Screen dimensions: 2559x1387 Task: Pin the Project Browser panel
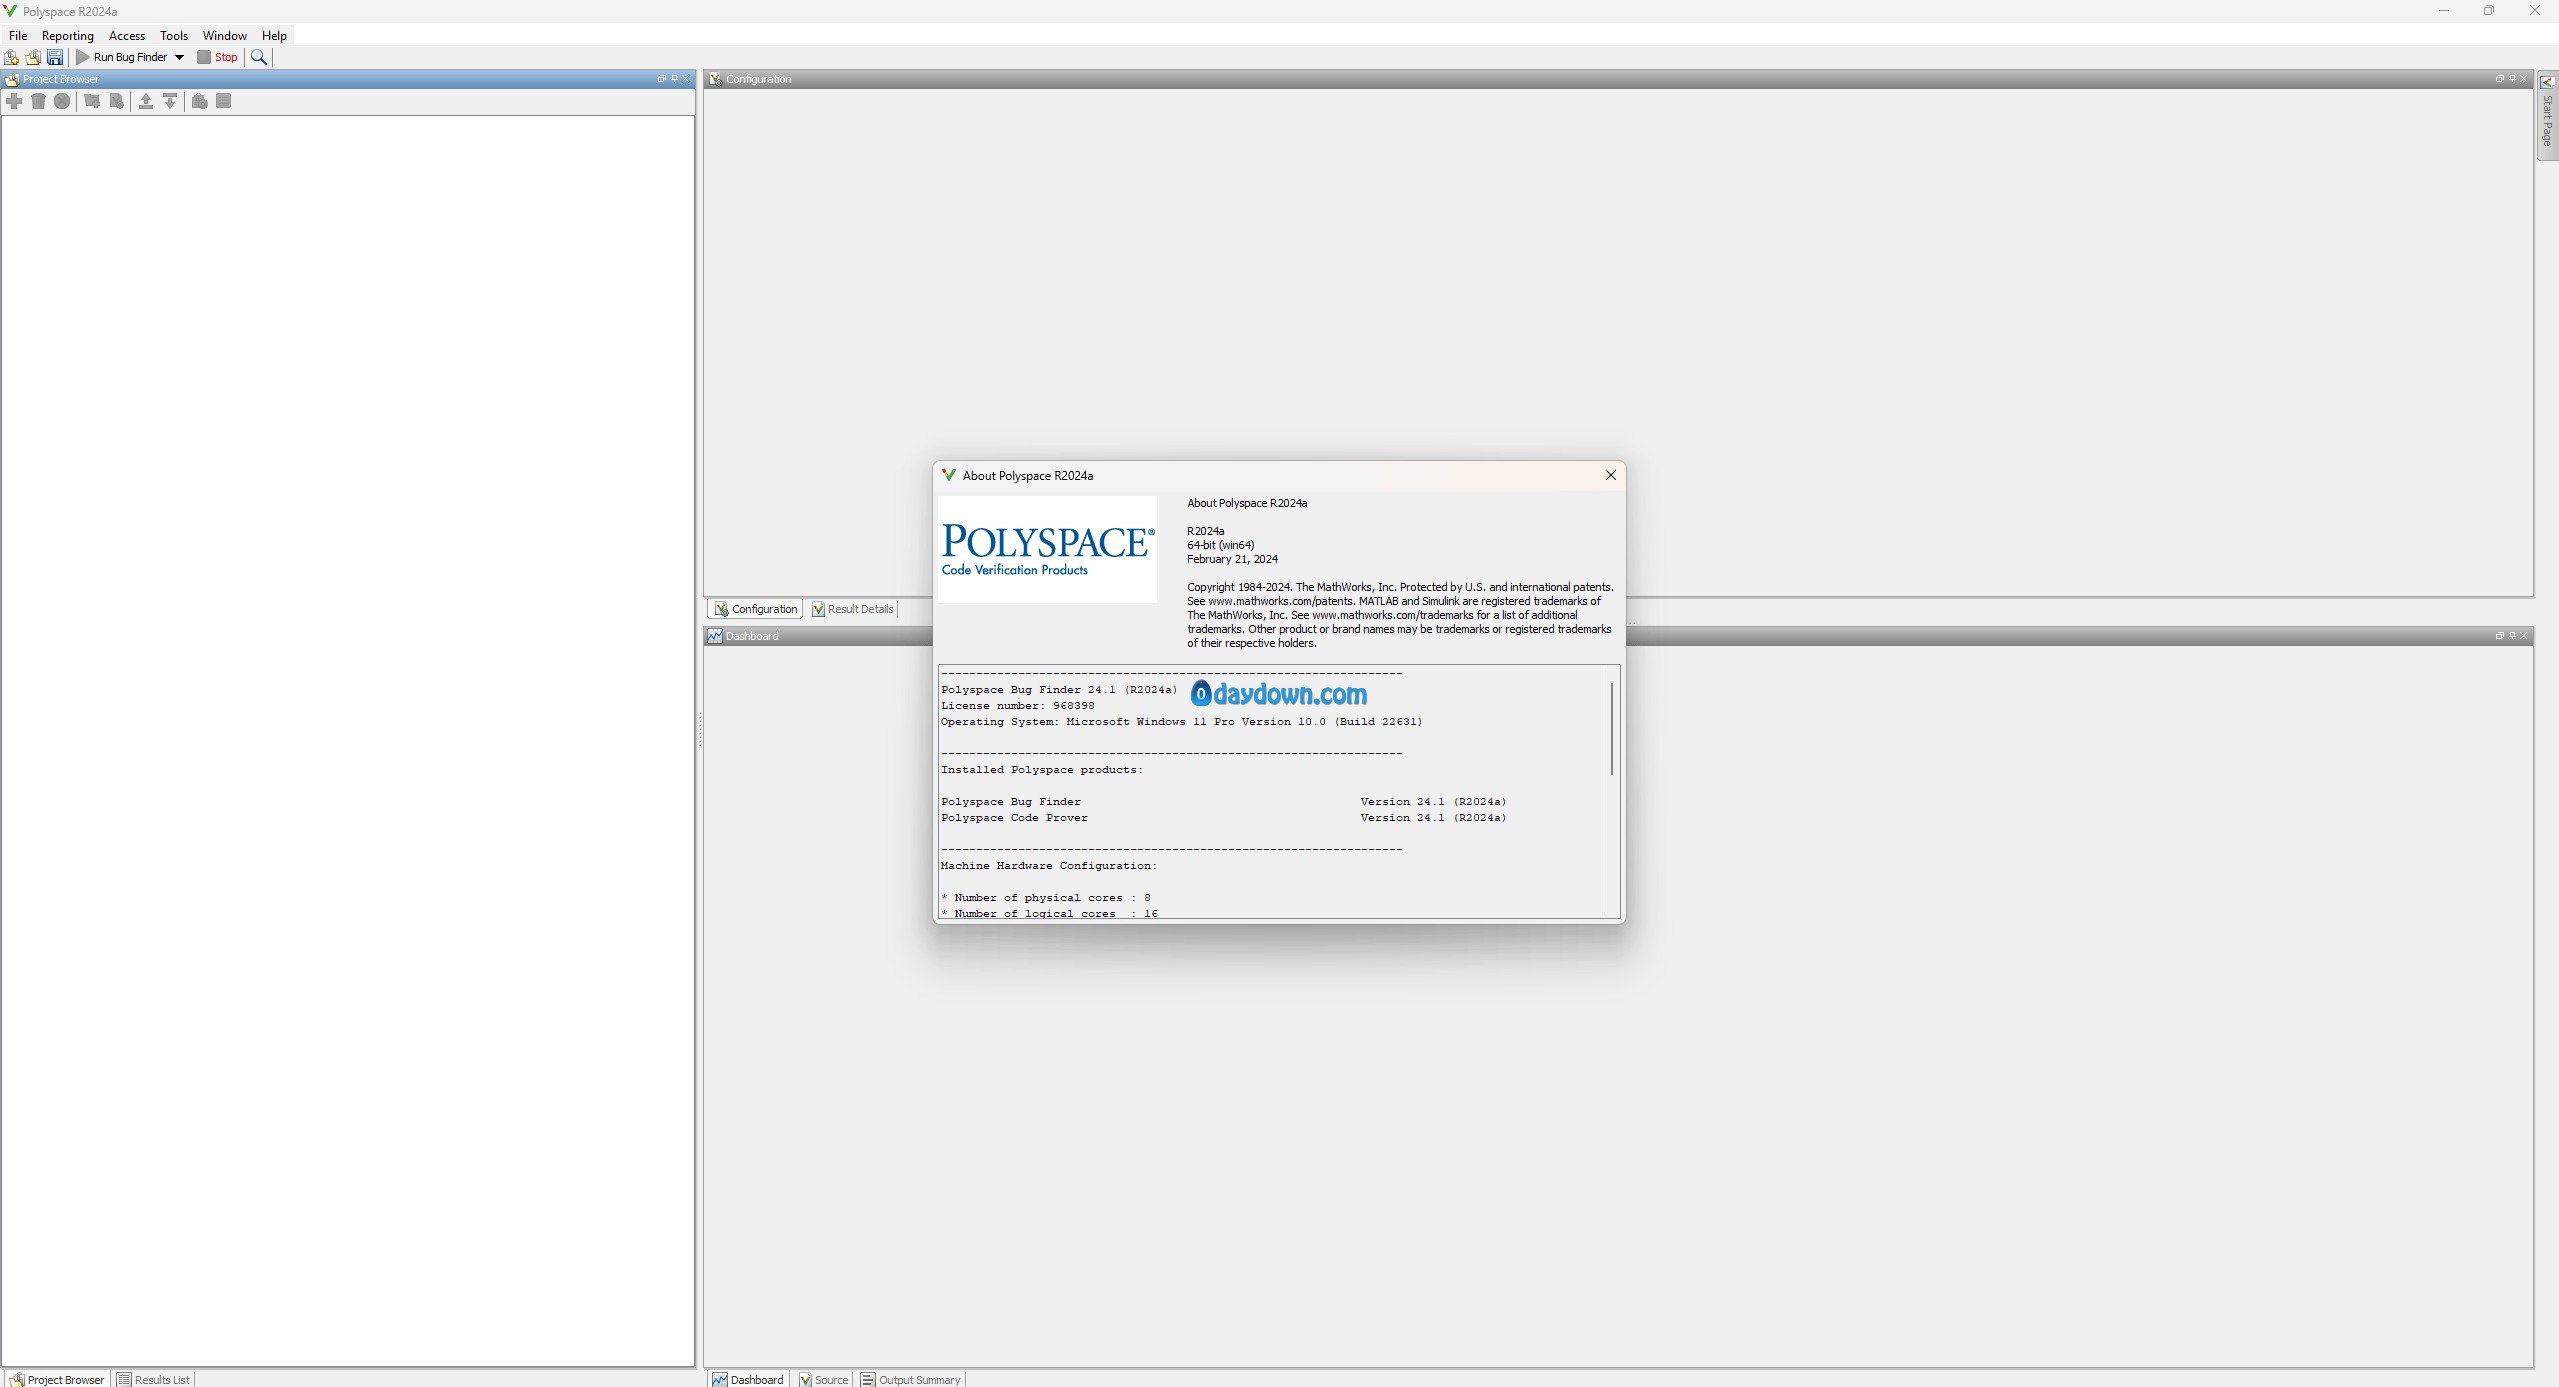click(x=674, y=78)
